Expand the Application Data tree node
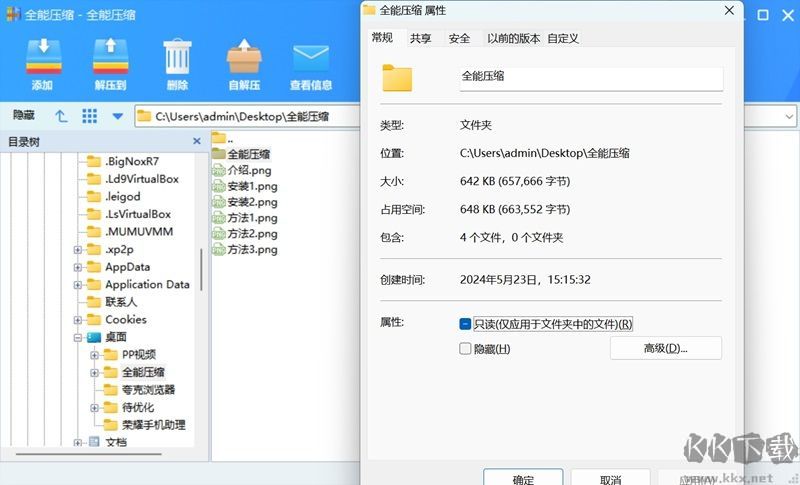The image size is (800, 485). tap(78, 285)
